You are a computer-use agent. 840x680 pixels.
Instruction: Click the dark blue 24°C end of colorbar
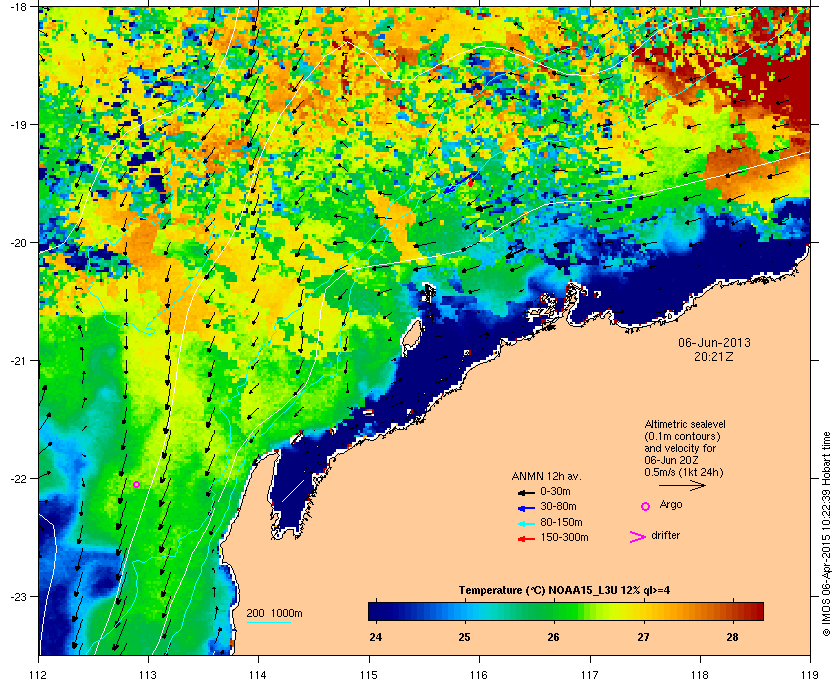(375, 611)
